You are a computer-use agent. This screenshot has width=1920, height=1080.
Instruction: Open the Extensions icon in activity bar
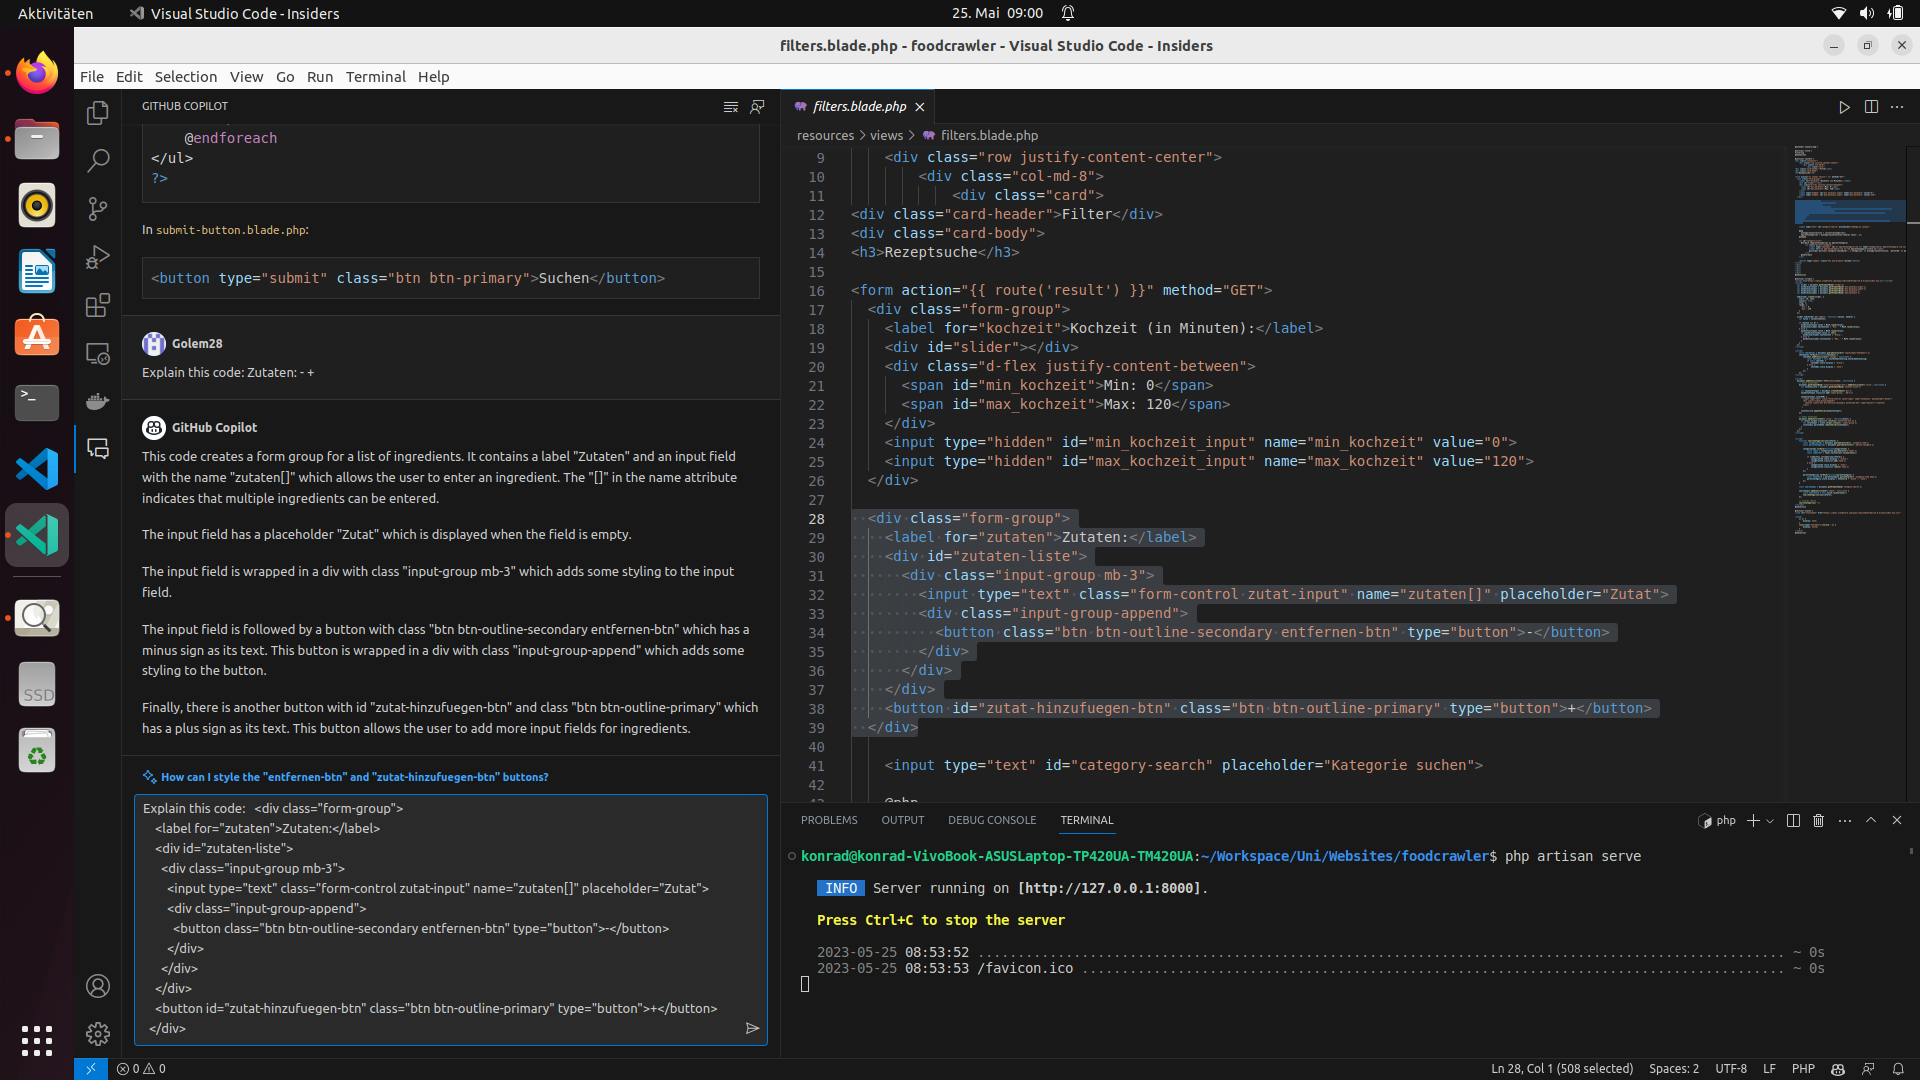(x=97, y=305)
